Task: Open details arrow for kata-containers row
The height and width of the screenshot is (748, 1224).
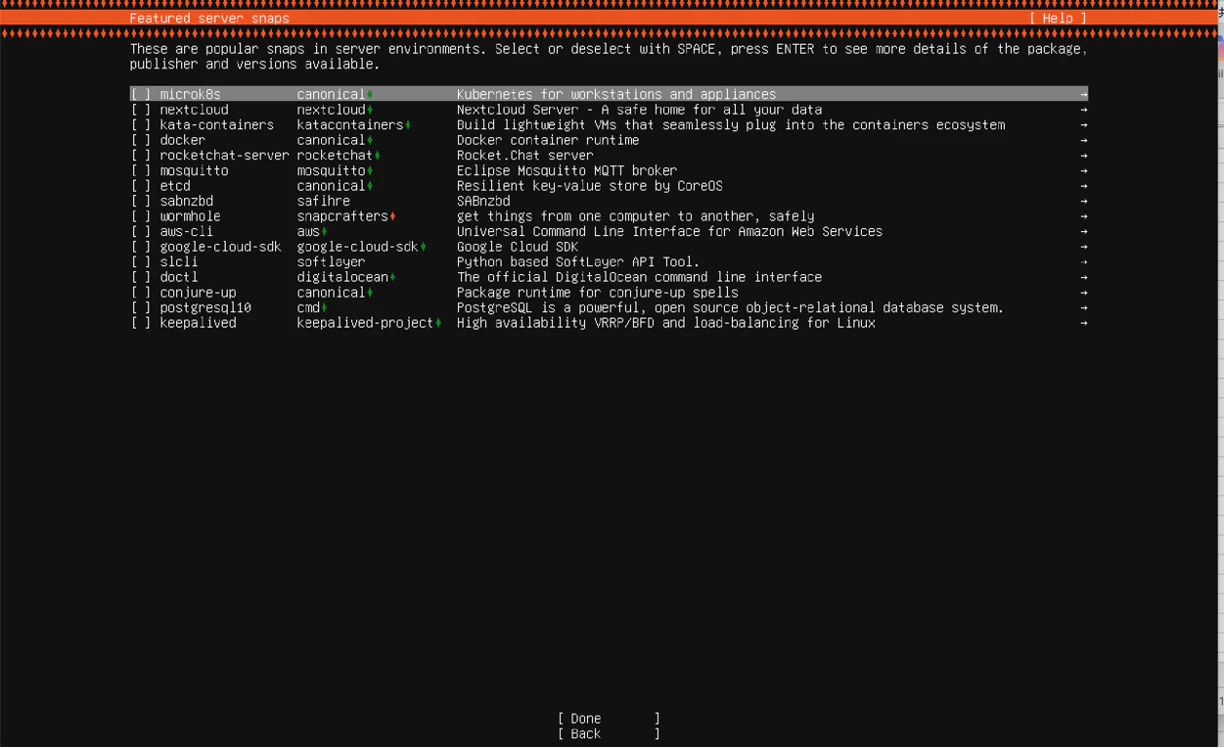Action: (1083, 125)
